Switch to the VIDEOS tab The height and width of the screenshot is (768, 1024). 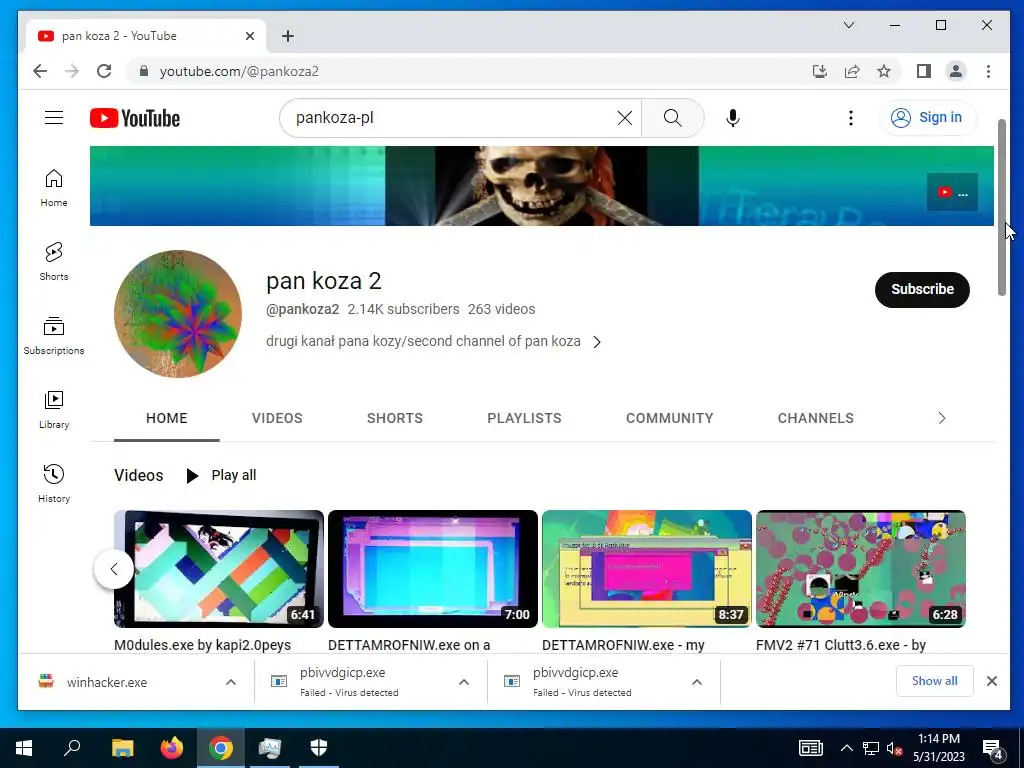coord(277,418)
